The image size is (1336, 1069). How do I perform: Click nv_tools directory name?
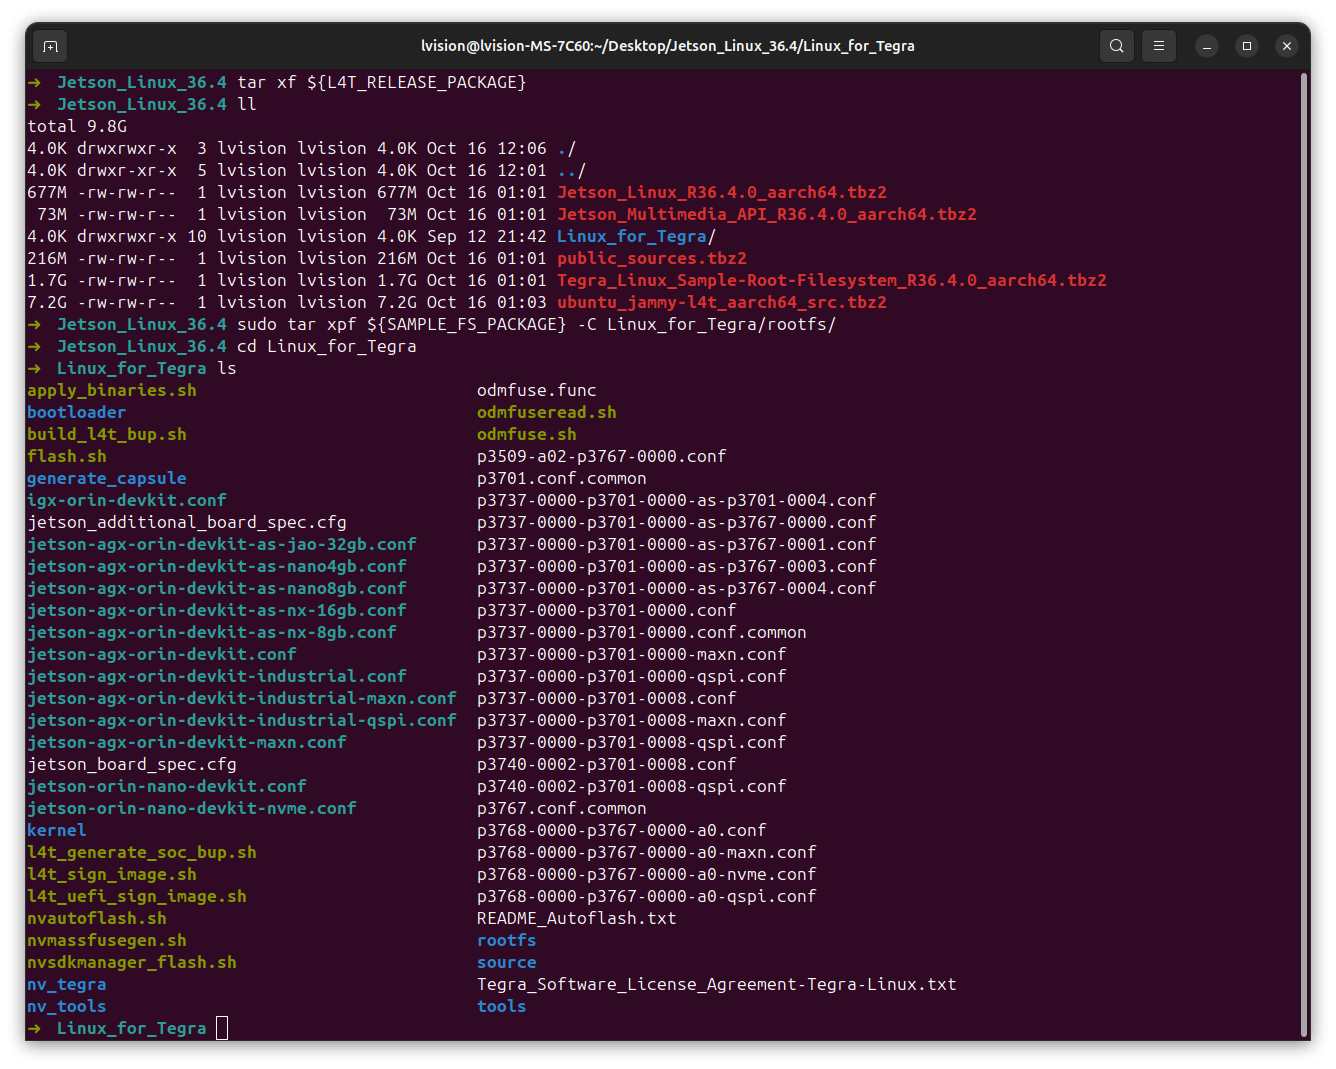click(x=67, y=1006)
